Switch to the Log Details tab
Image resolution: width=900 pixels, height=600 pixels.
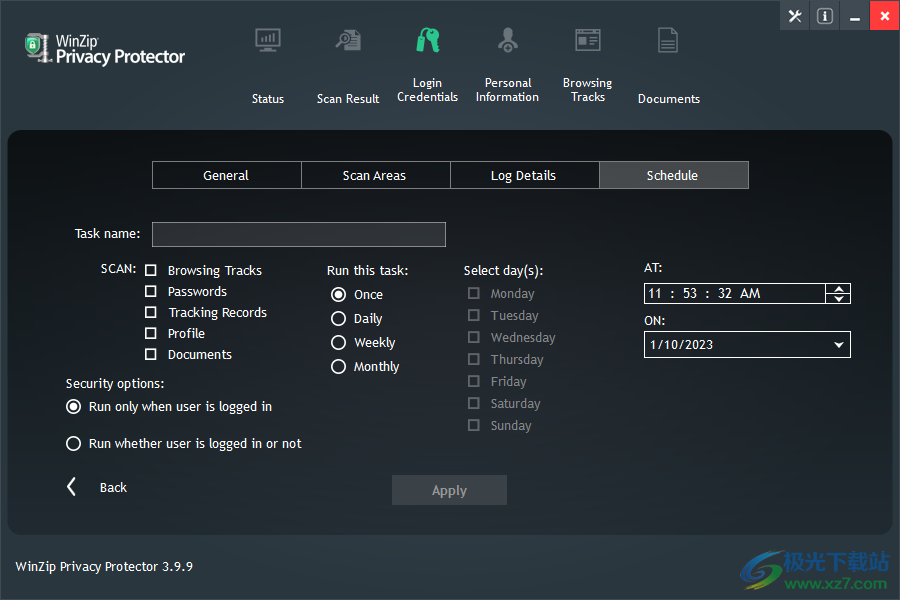pos(524,175)
